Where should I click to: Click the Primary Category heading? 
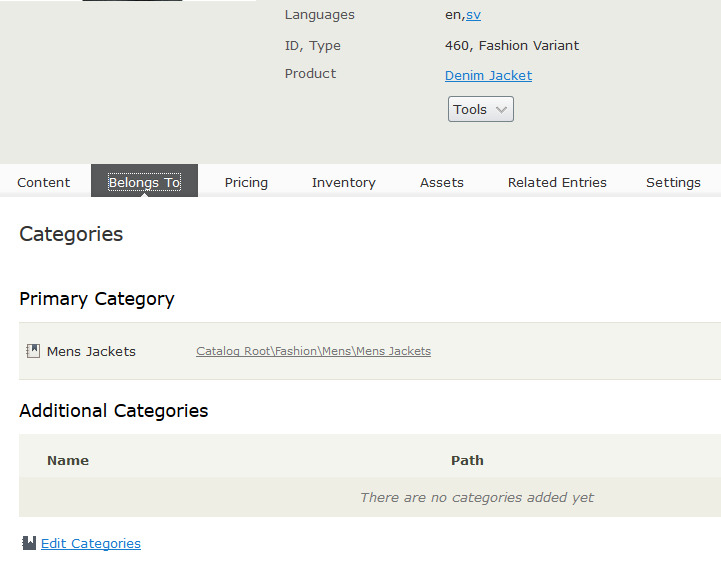[x=97, y=299]
